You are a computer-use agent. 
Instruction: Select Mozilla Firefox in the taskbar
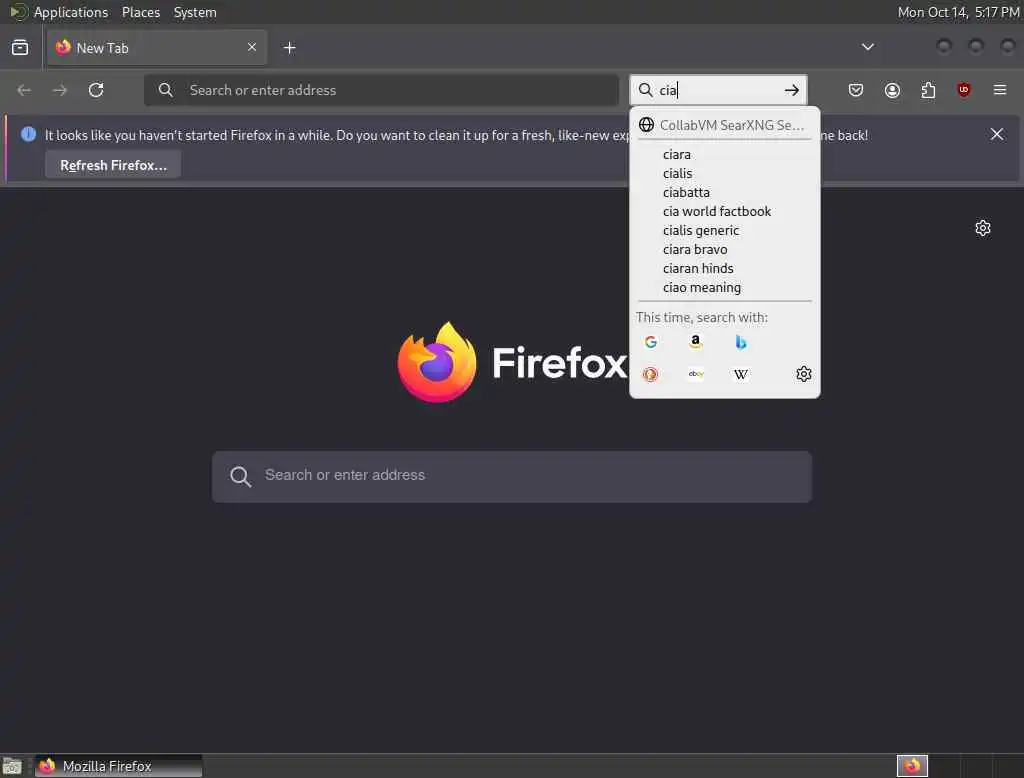point(118,766)
